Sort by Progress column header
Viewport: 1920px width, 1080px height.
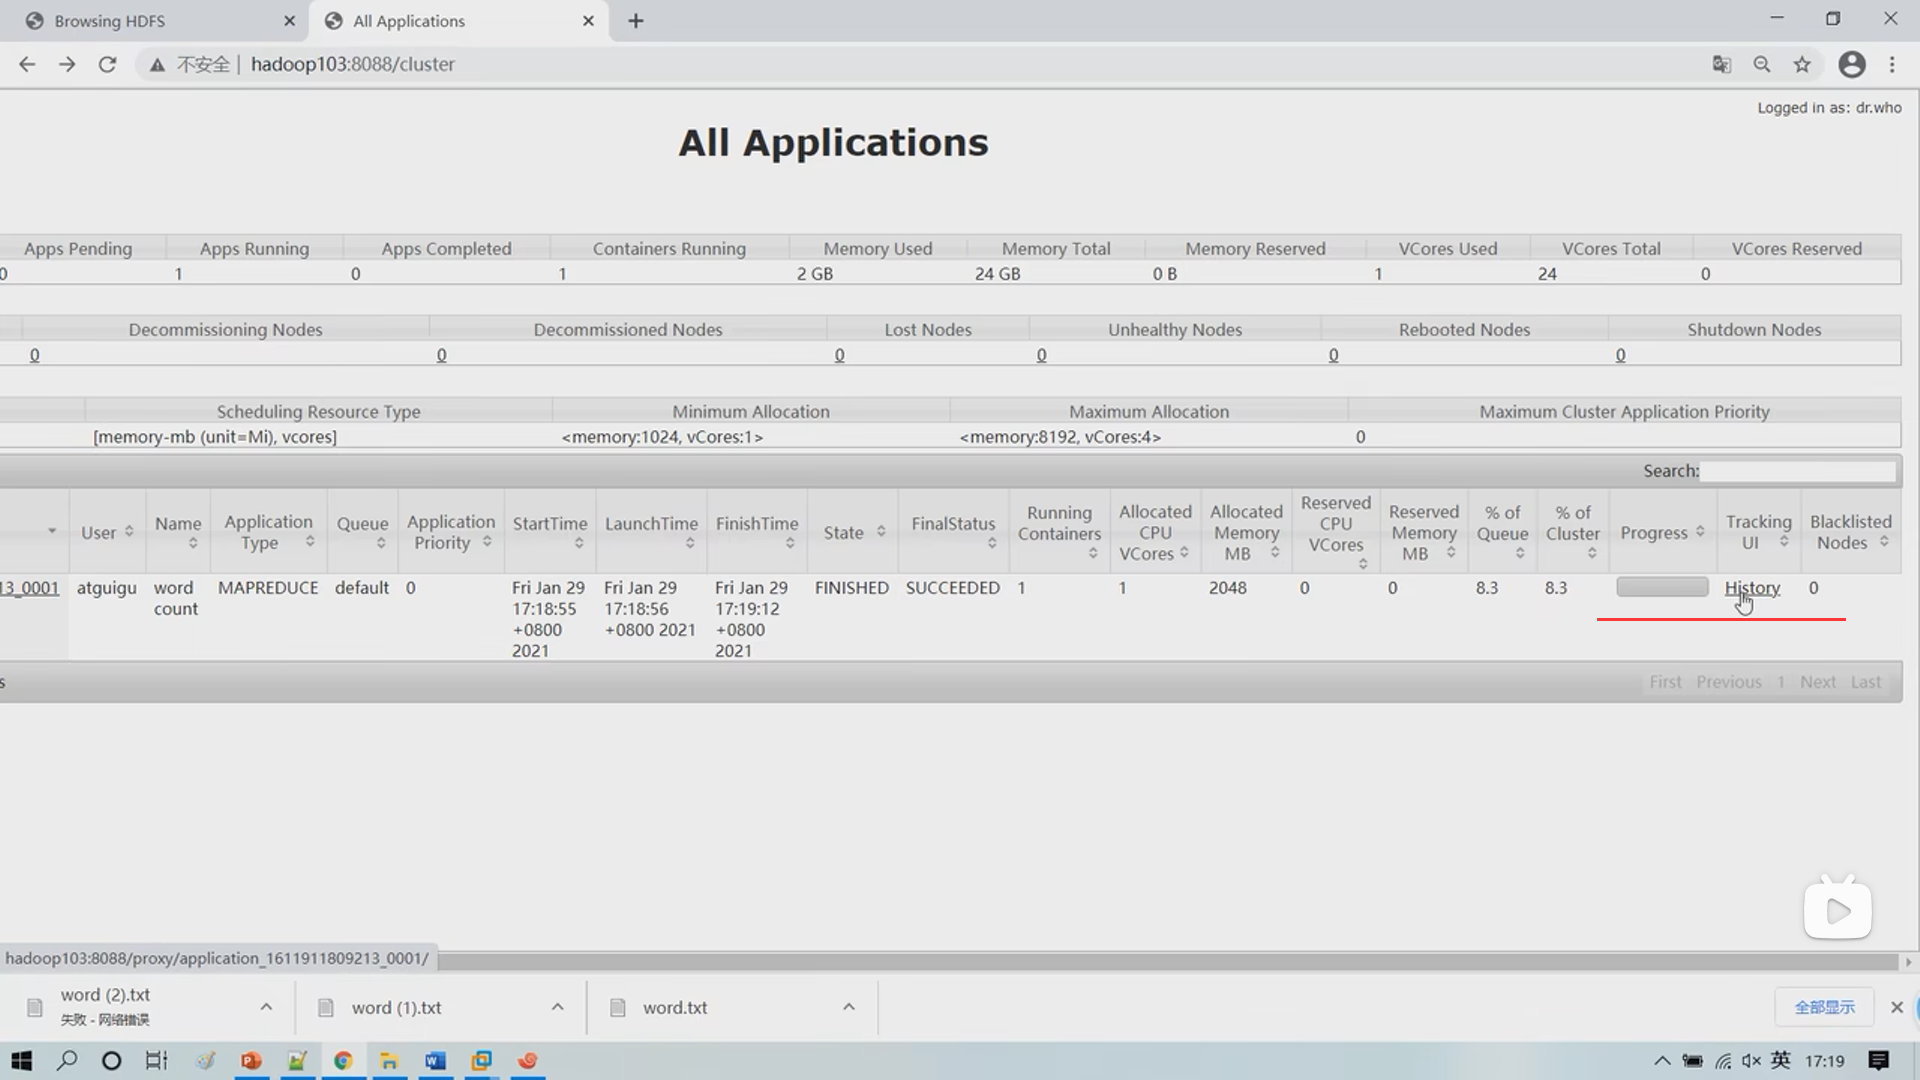coord(1661,532)
